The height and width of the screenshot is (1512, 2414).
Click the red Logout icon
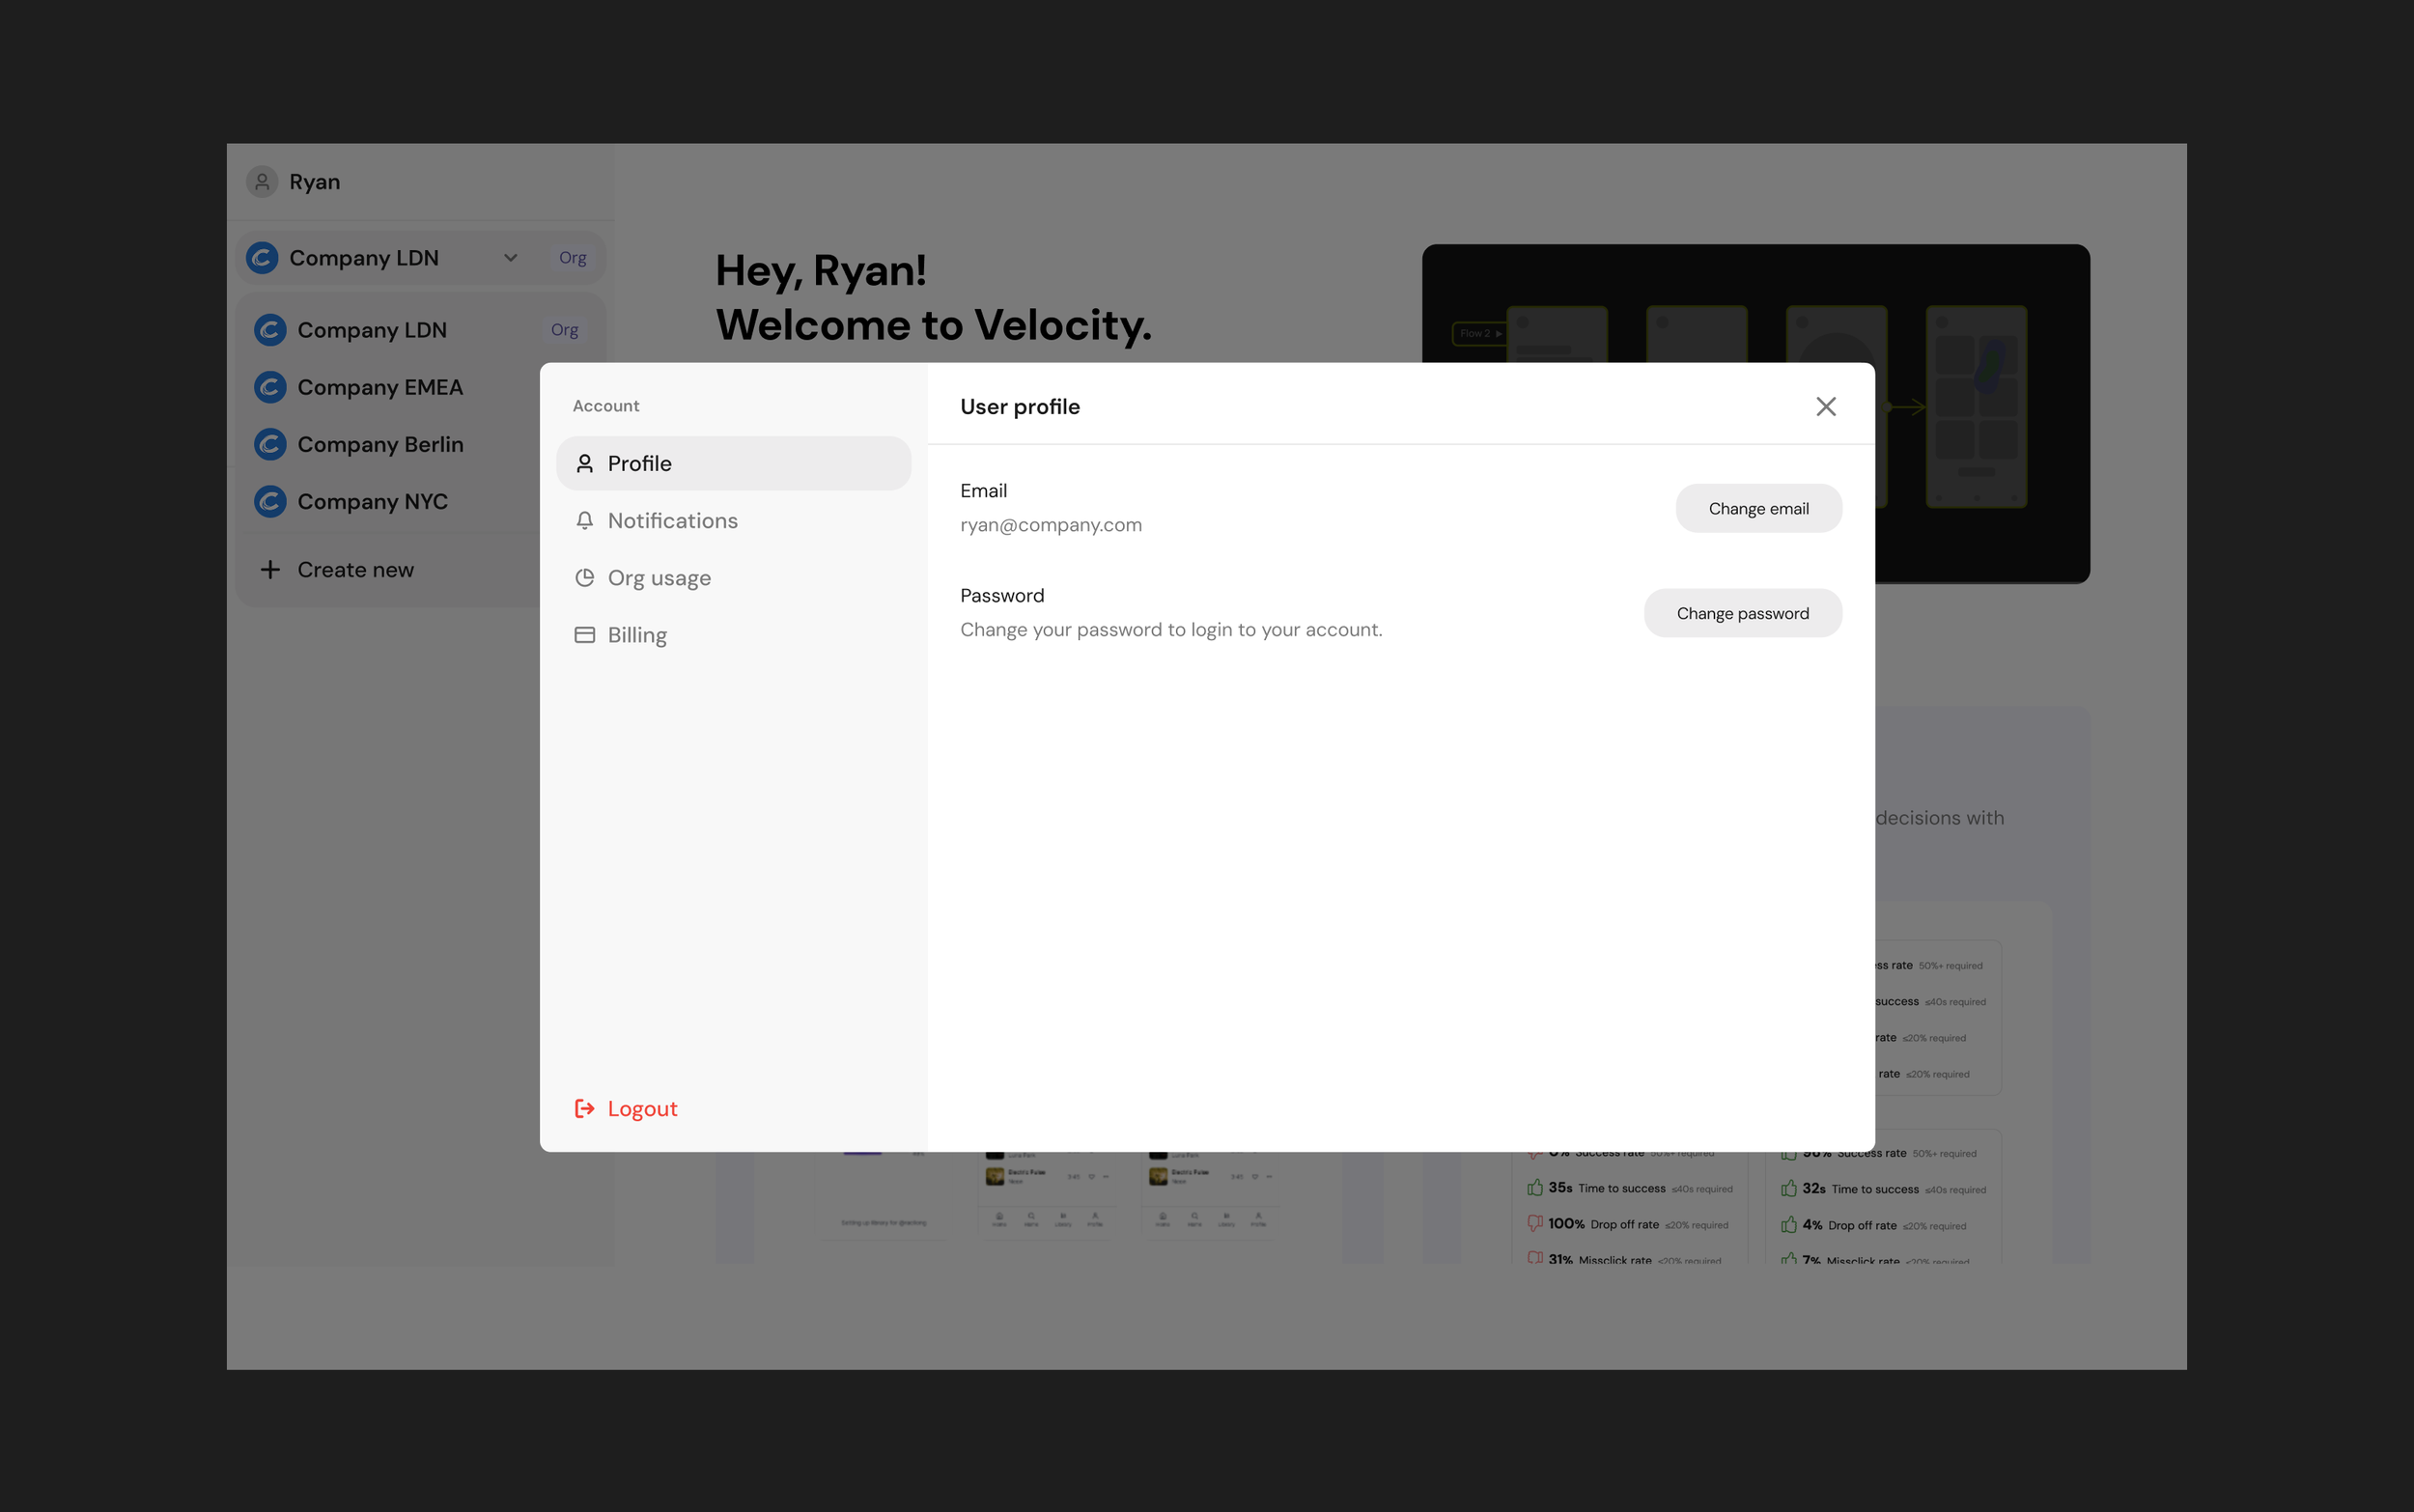[585, 1108]
